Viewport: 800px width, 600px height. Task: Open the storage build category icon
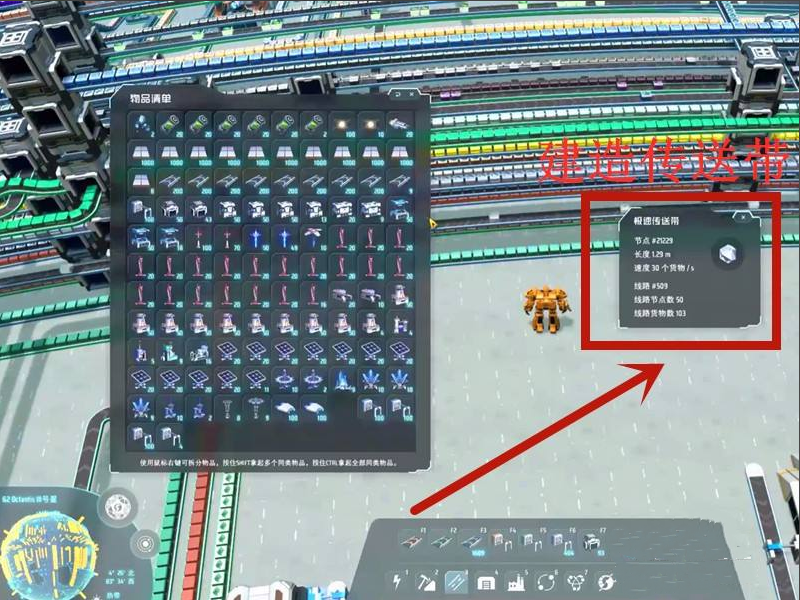(x=486, y=581)
